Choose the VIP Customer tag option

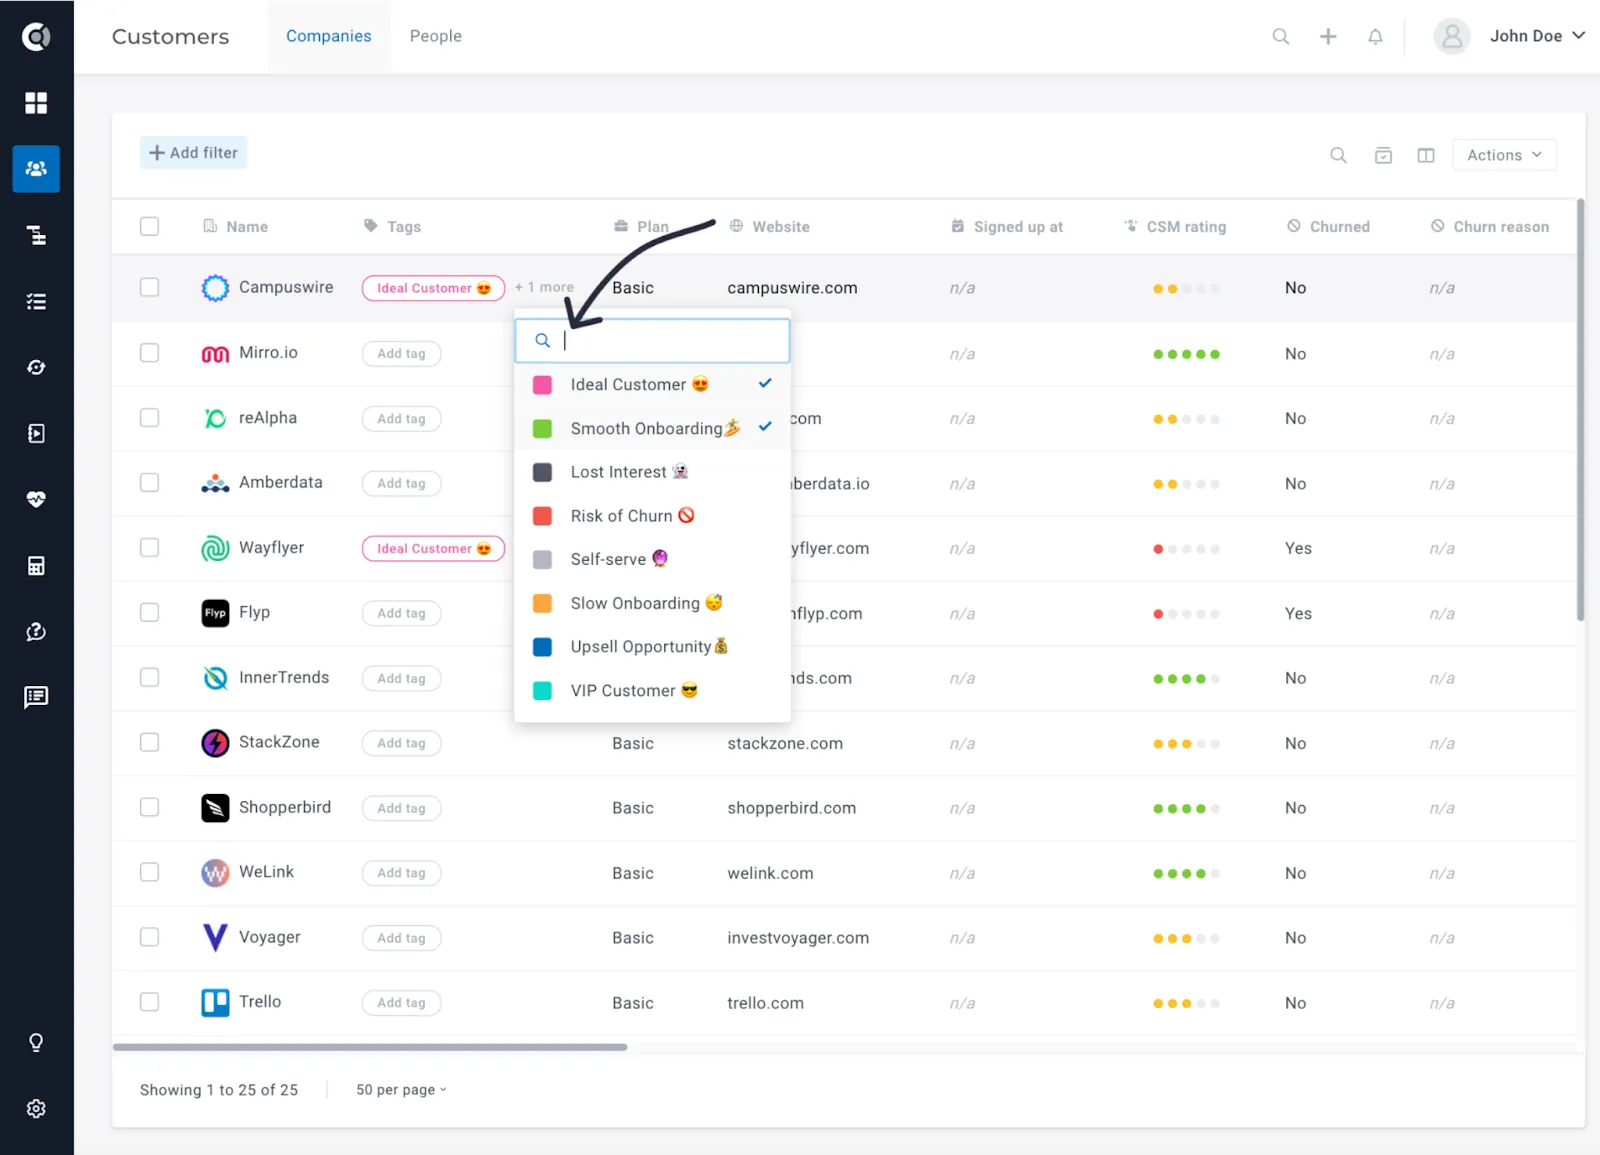click(x=652, y=691)
